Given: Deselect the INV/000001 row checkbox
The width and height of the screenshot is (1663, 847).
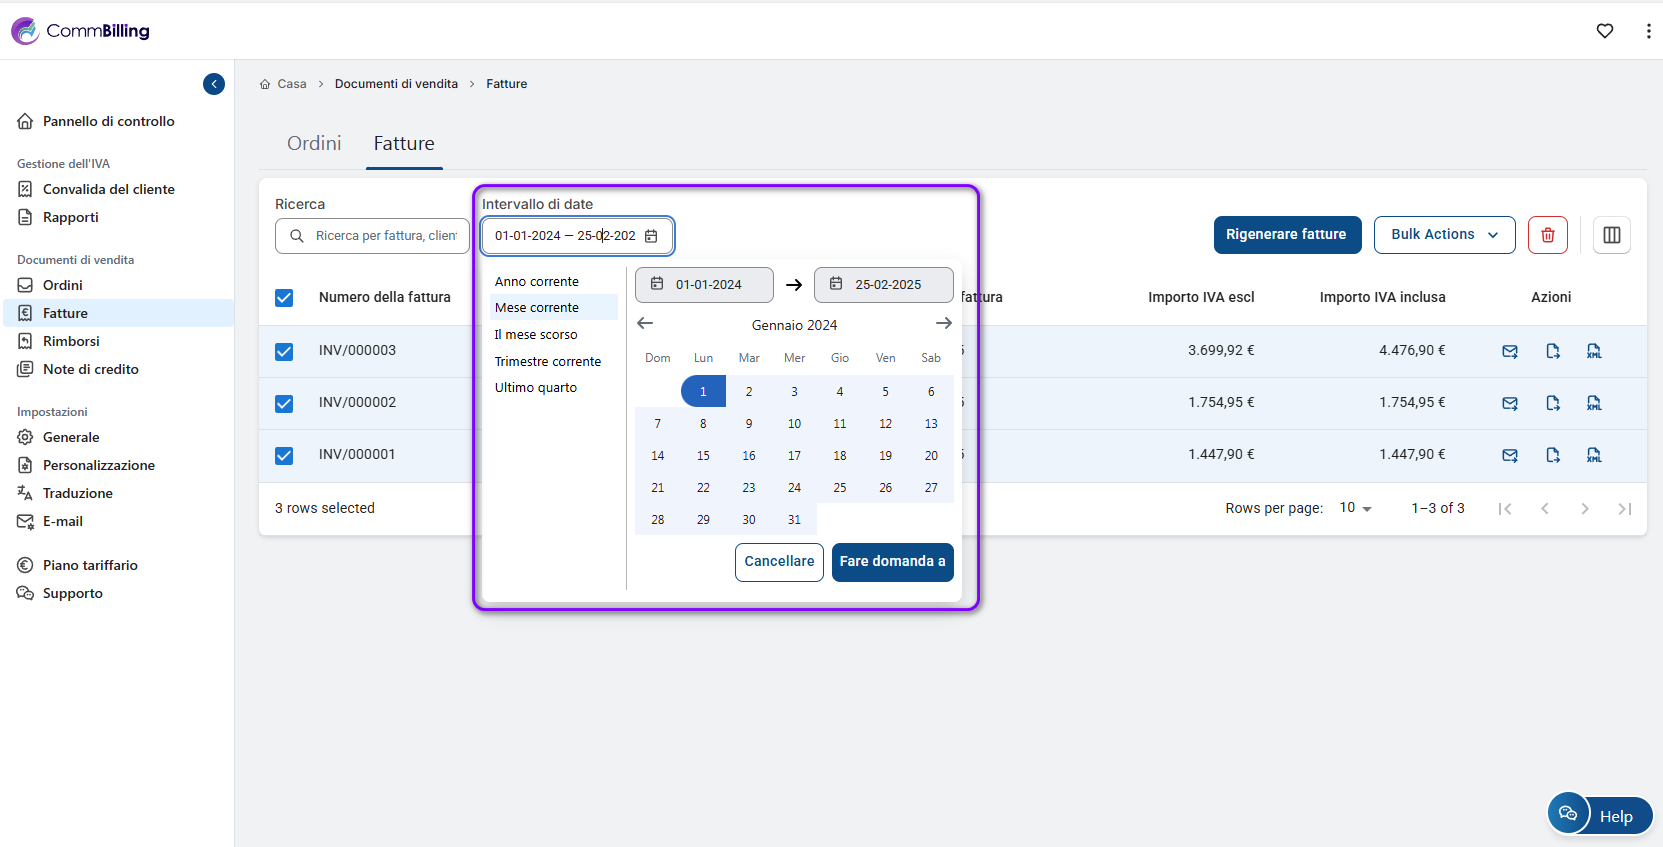Looking at the screenshot, I should pos(284,455).
